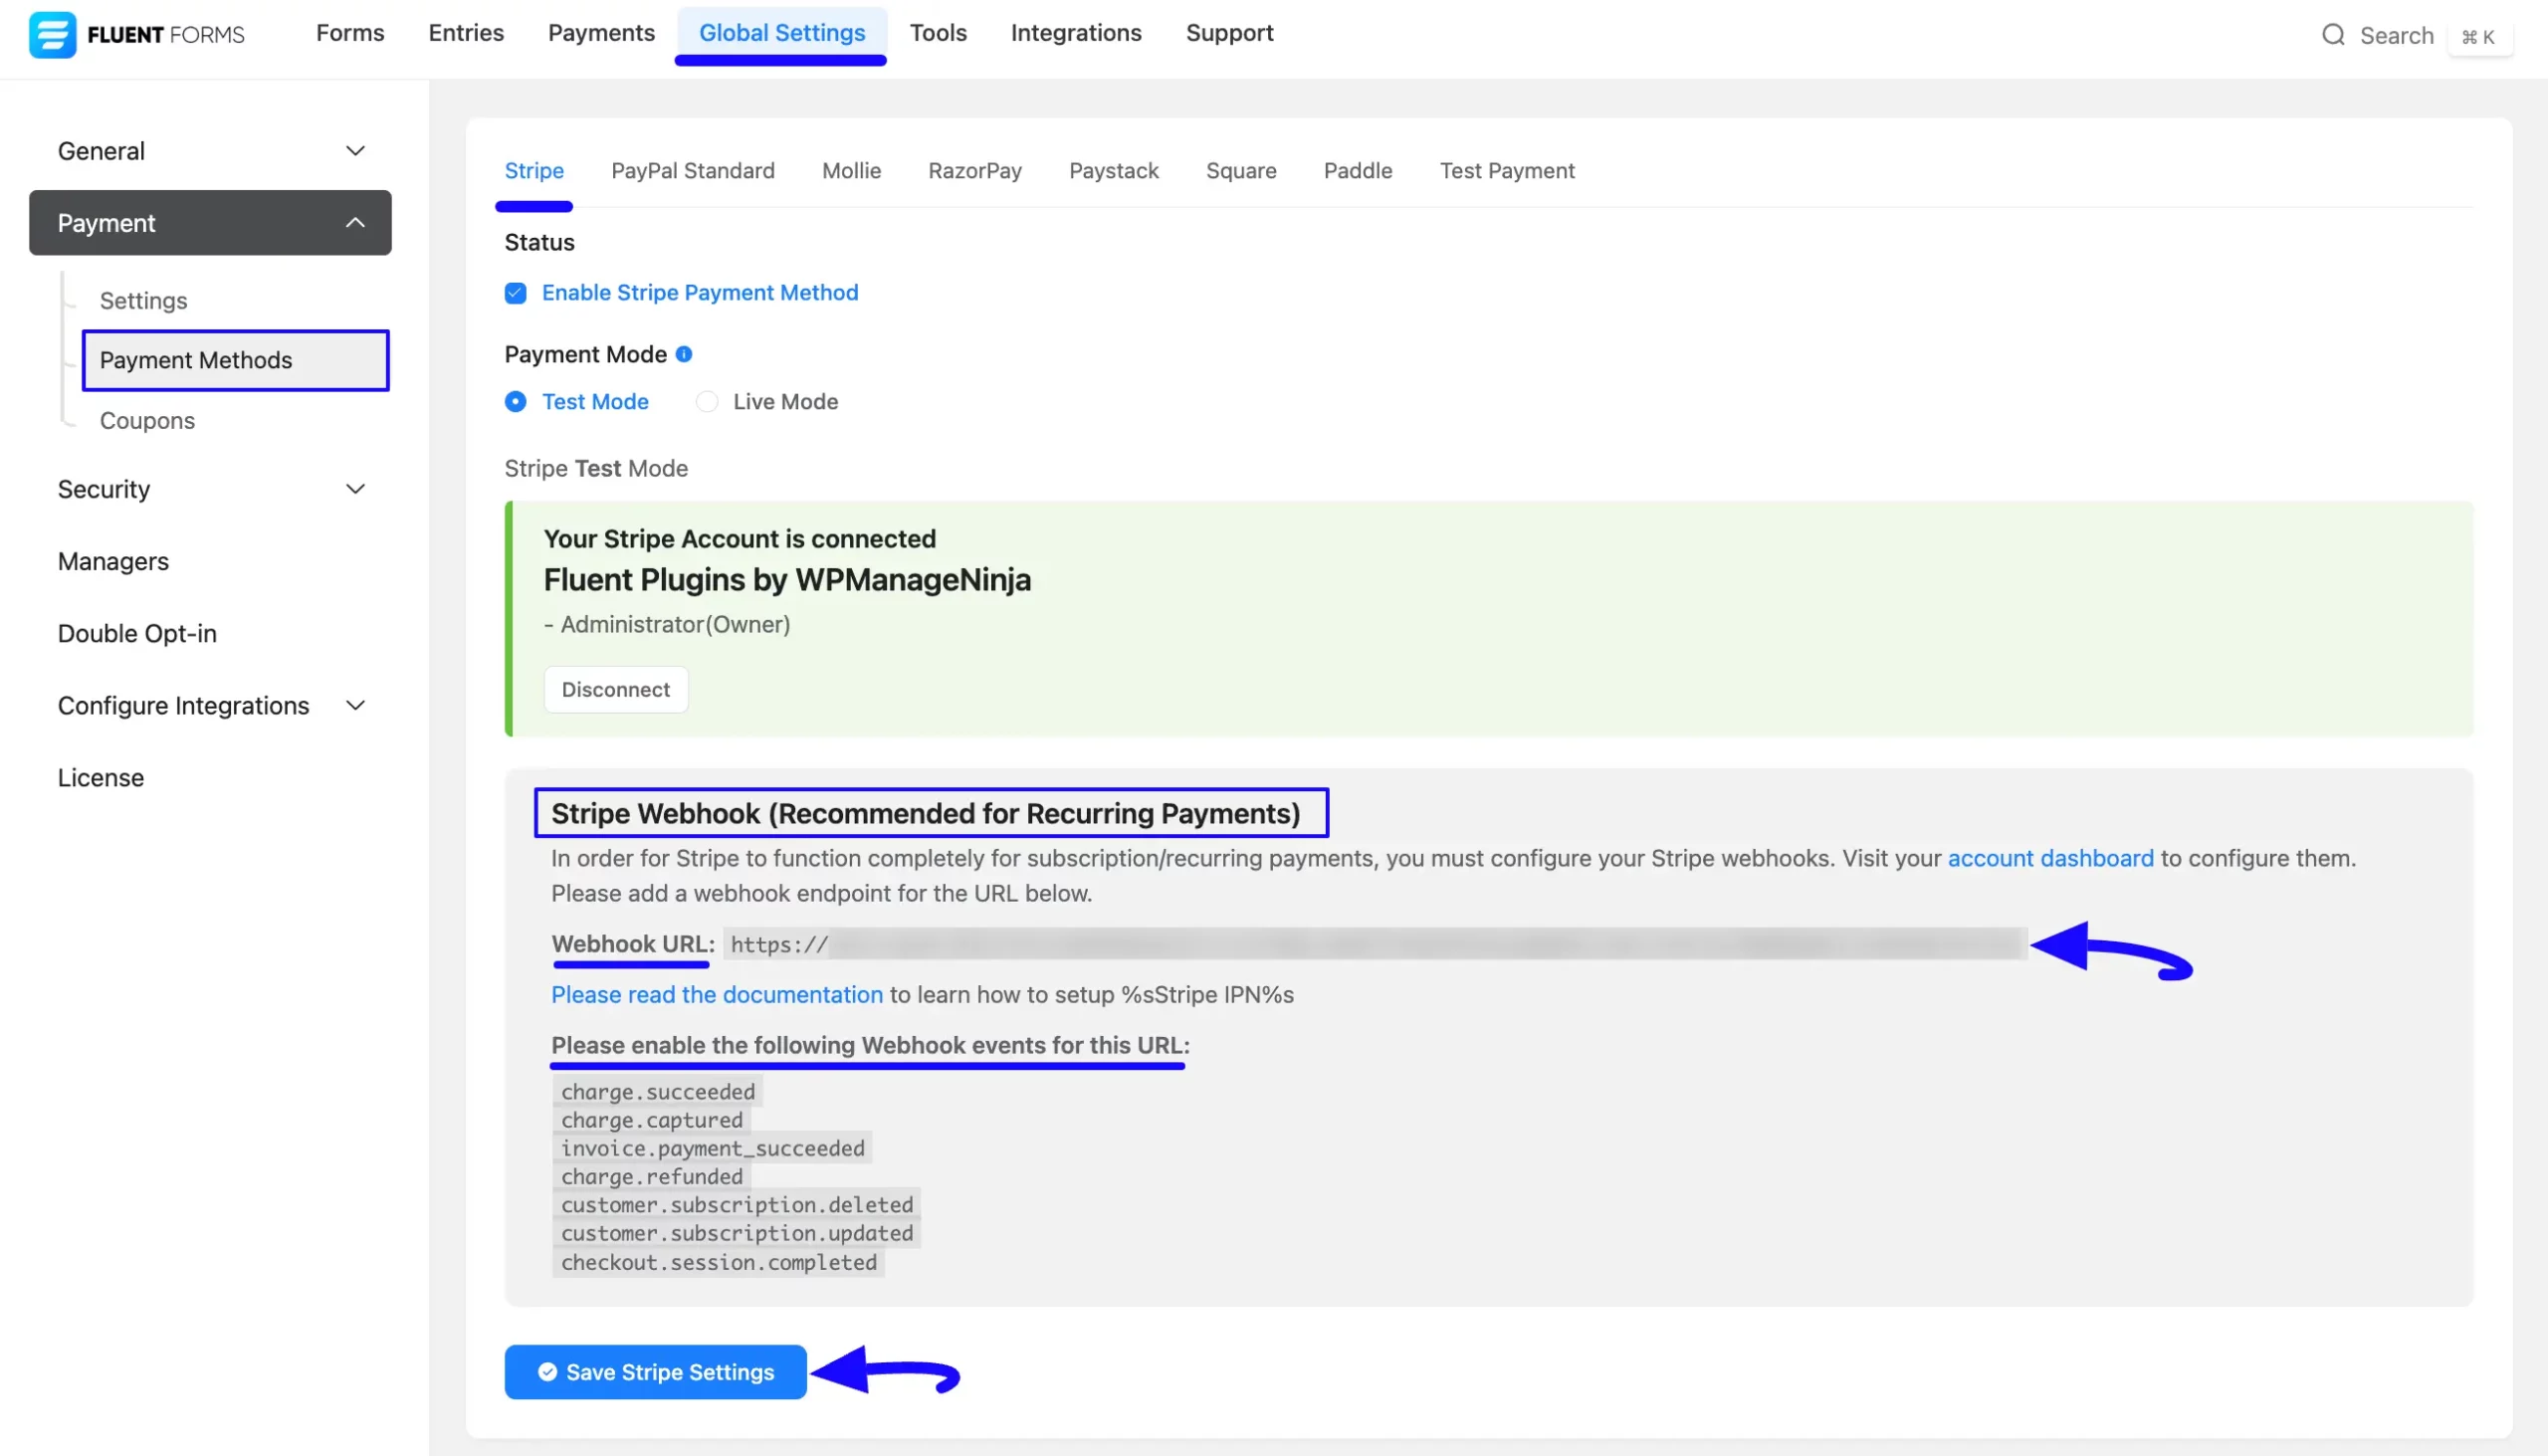Switch to the Stripe tab
Screen dimensions: 2548x1456
[534, 171]
